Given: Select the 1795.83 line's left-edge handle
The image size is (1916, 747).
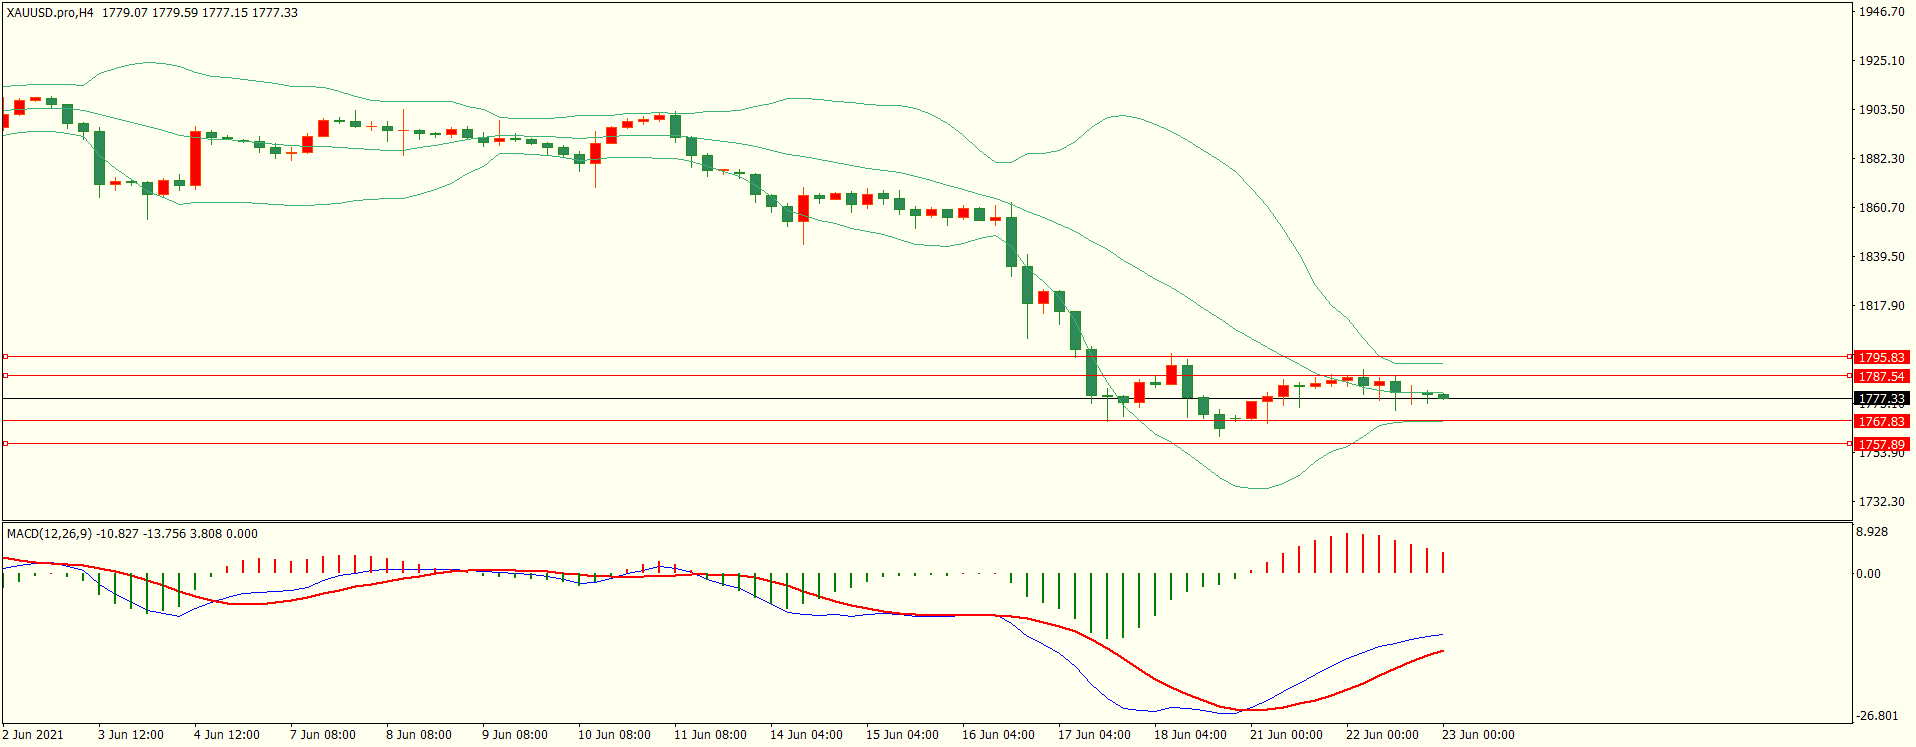Looking at the screenshot, I should pyautogui.click(x=5, y=356).
